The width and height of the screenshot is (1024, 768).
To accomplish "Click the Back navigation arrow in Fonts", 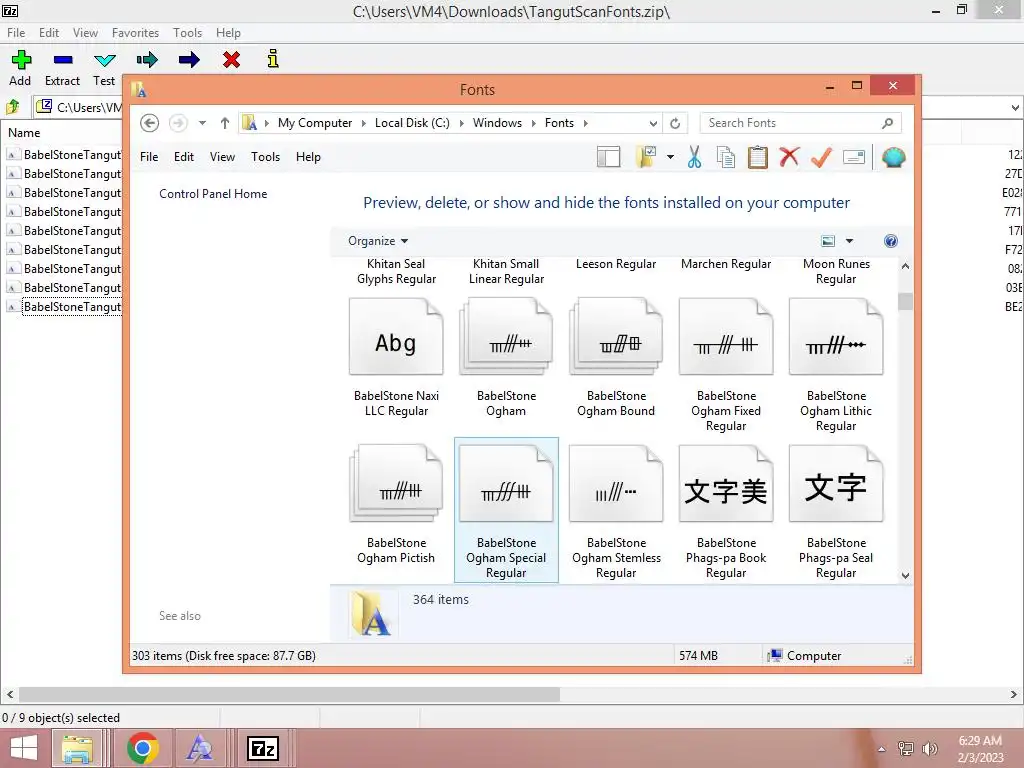I will (150, 123).
